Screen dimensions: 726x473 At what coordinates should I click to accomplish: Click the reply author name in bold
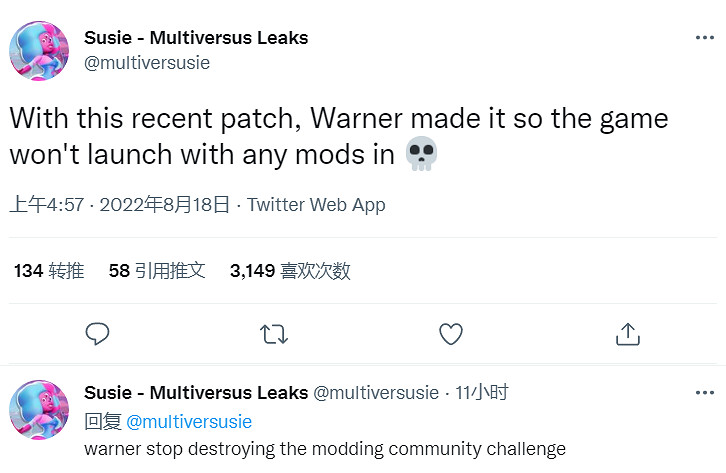click(196, 393)
